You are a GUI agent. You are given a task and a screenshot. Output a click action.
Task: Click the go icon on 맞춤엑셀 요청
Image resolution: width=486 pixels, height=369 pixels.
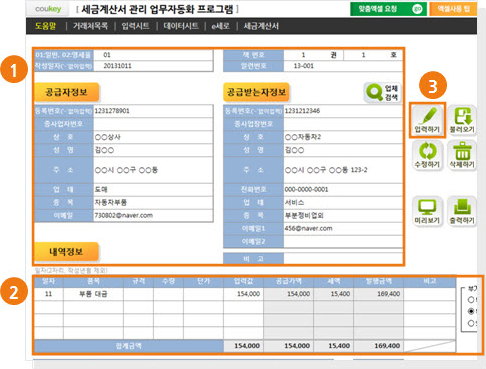pyautogui.click(x=417, y=9)
